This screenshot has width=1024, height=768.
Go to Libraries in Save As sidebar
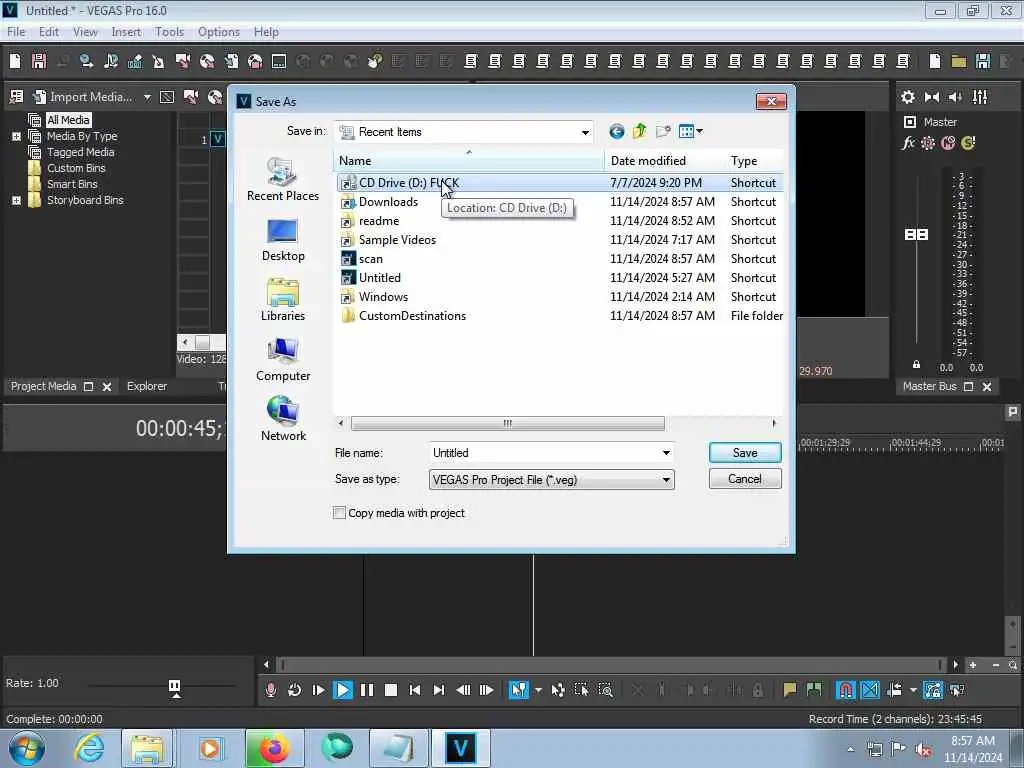pos(283,300)
